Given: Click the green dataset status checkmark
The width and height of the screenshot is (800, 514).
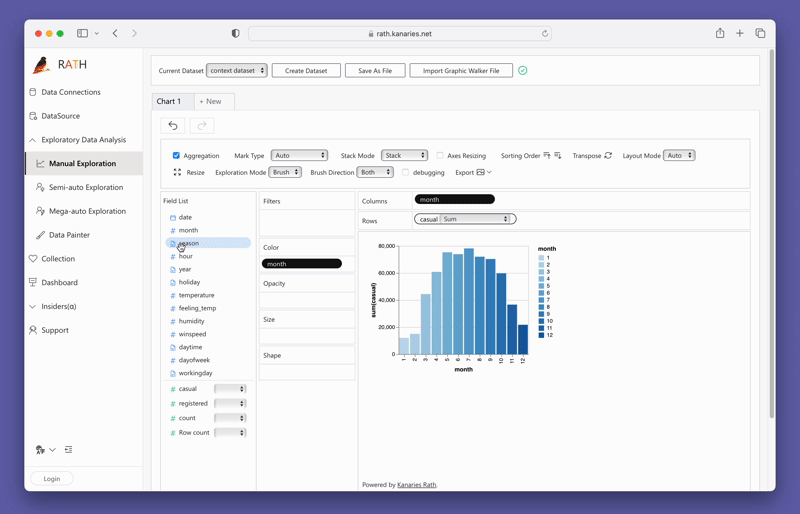Looking at the screenshot, I should point(522,71).
